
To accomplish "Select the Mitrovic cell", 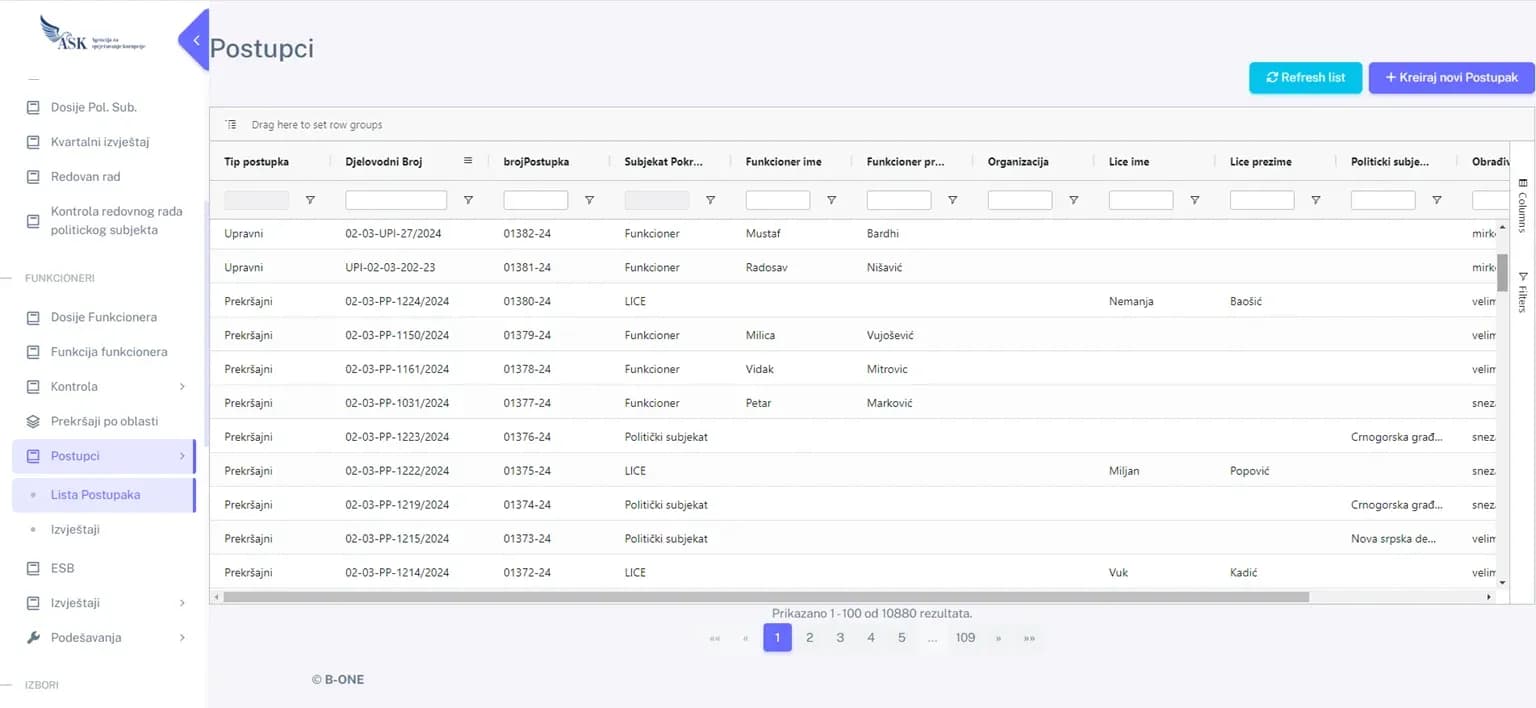I will pyautogui.click(x=887, y=369).
